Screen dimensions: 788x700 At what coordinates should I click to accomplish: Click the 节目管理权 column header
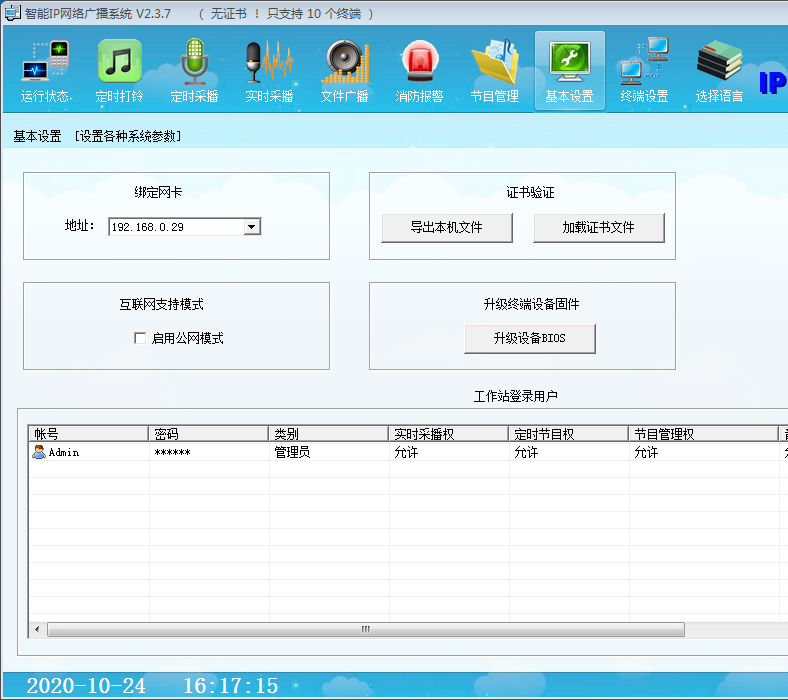pyautogui.click(x=704, y=434)
